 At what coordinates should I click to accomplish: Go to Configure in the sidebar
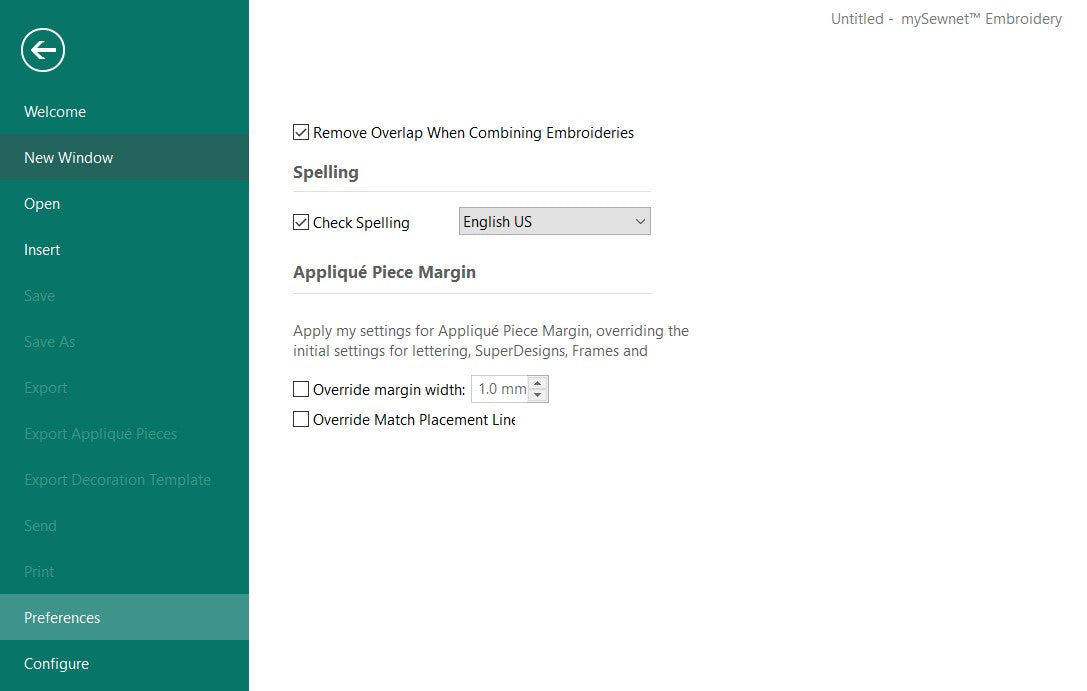click(x=56, y=664)
